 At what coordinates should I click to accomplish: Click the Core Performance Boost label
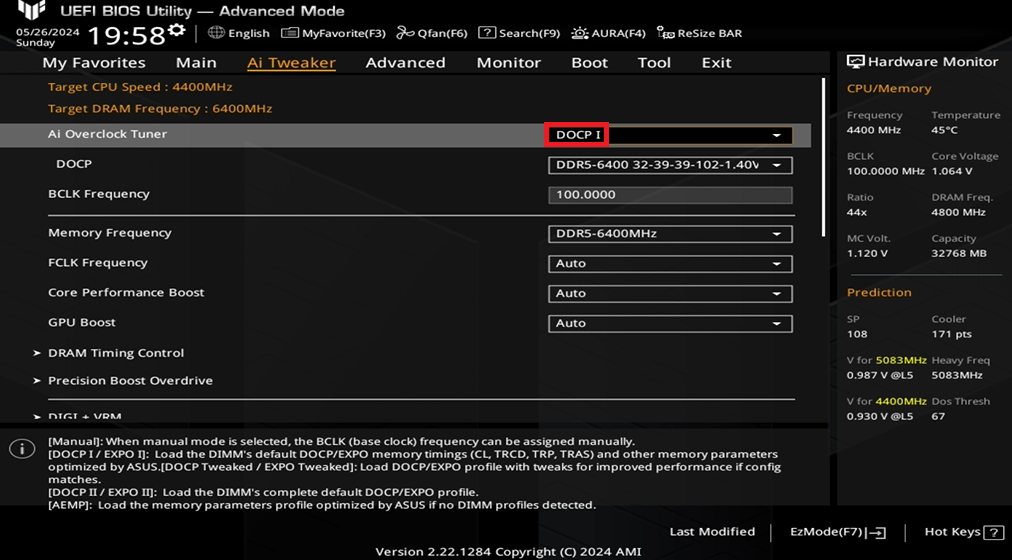[126, 292]
